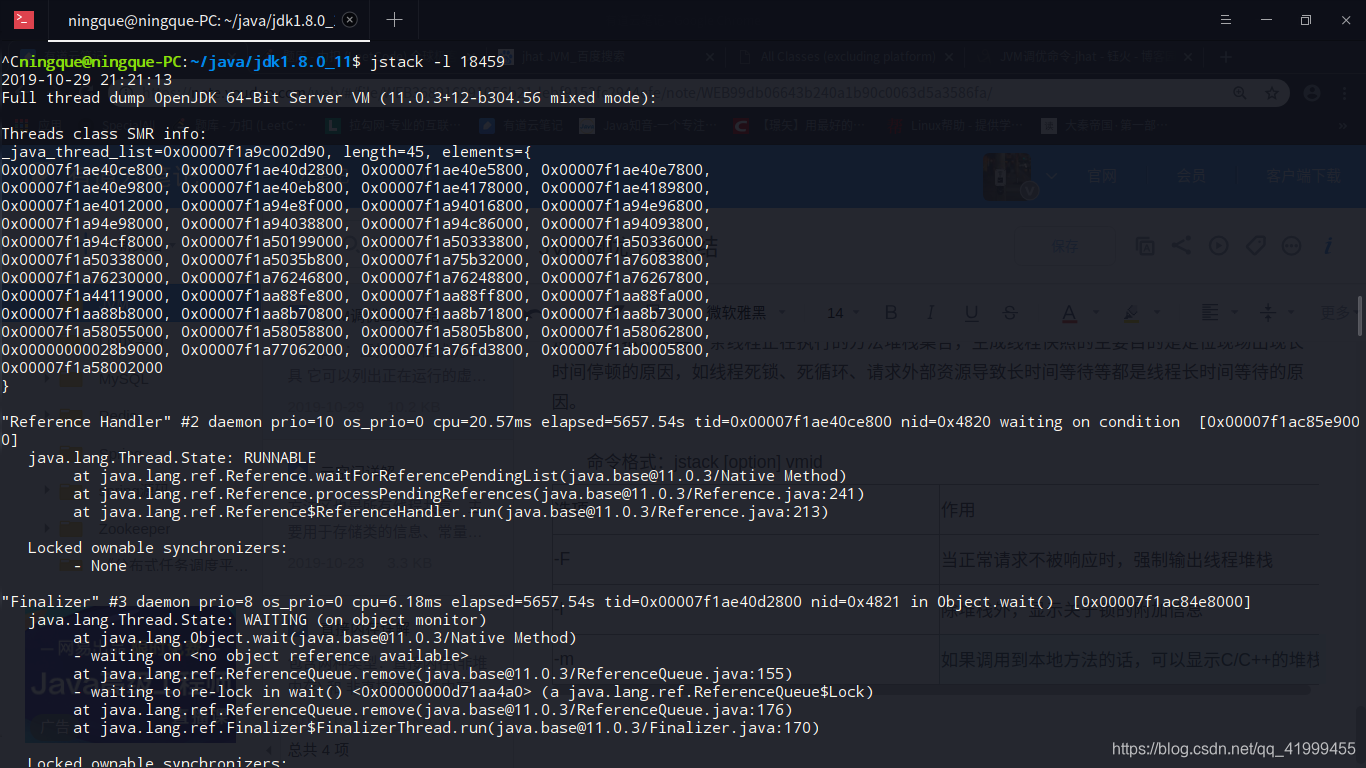Click the terminal vertical scrollbar

click(x=1361, y=315)
